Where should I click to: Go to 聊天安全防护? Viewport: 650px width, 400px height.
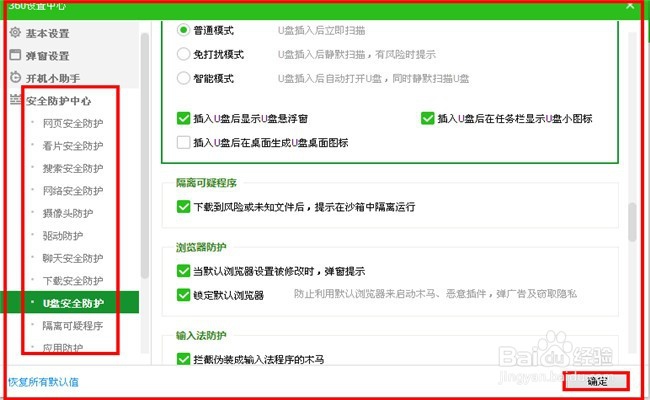point(73,258)
